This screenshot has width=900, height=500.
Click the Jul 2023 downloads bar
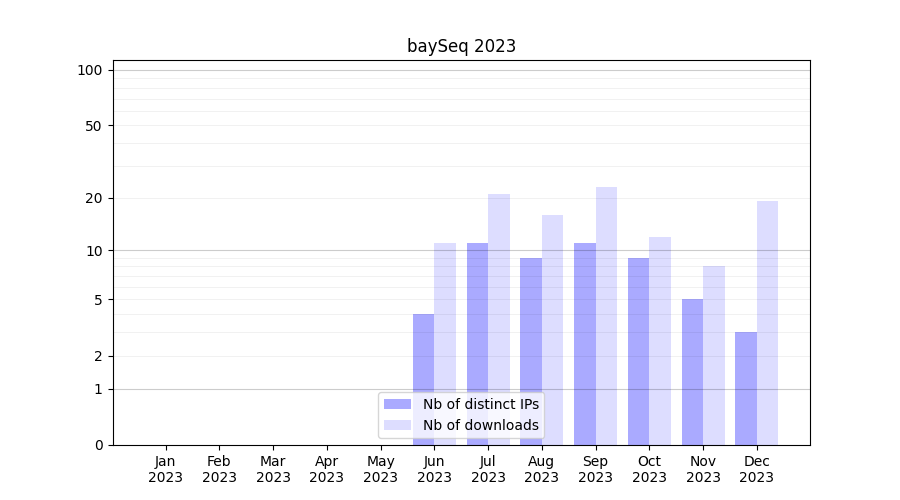[499, 300]
